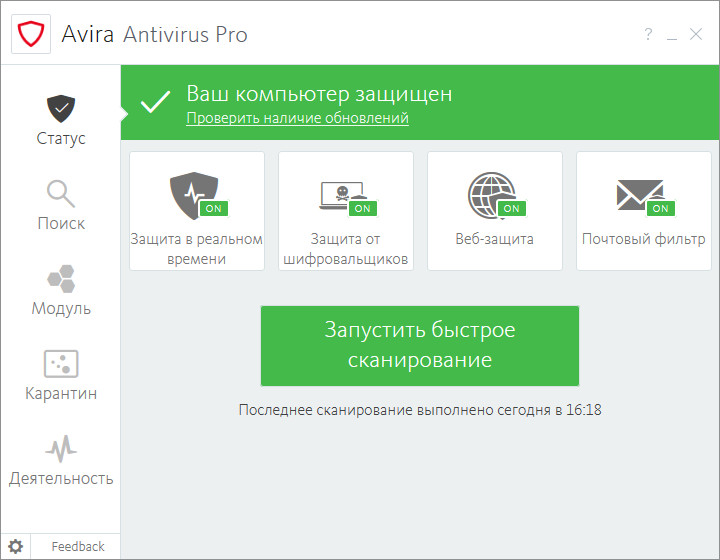This screenshot has height=560, width=720.
Task: Click the green checkmark status icon
Action: (x=155, y=104)
